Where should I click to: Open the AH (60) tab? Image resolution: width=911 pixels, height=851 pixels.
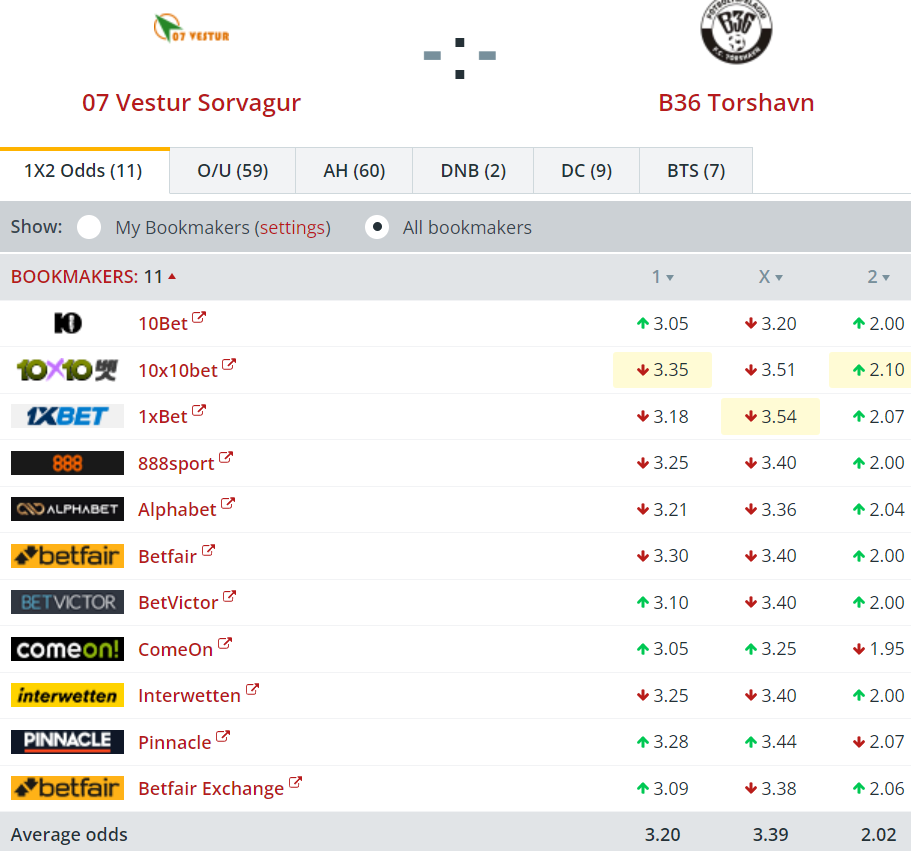click(354, 171)
